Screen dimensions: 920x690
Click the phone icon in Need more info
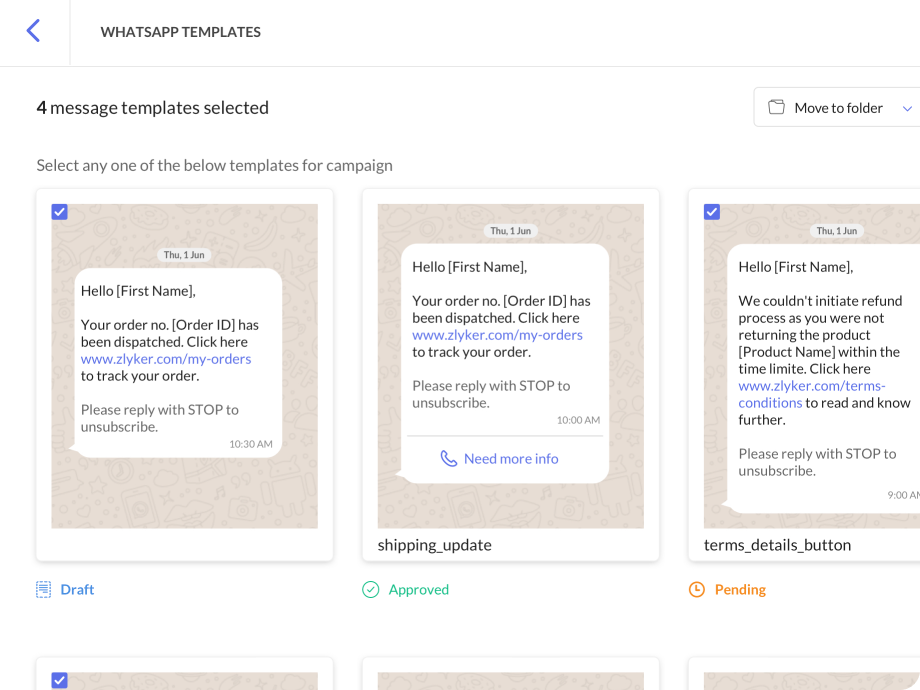(x=449, y=459)
